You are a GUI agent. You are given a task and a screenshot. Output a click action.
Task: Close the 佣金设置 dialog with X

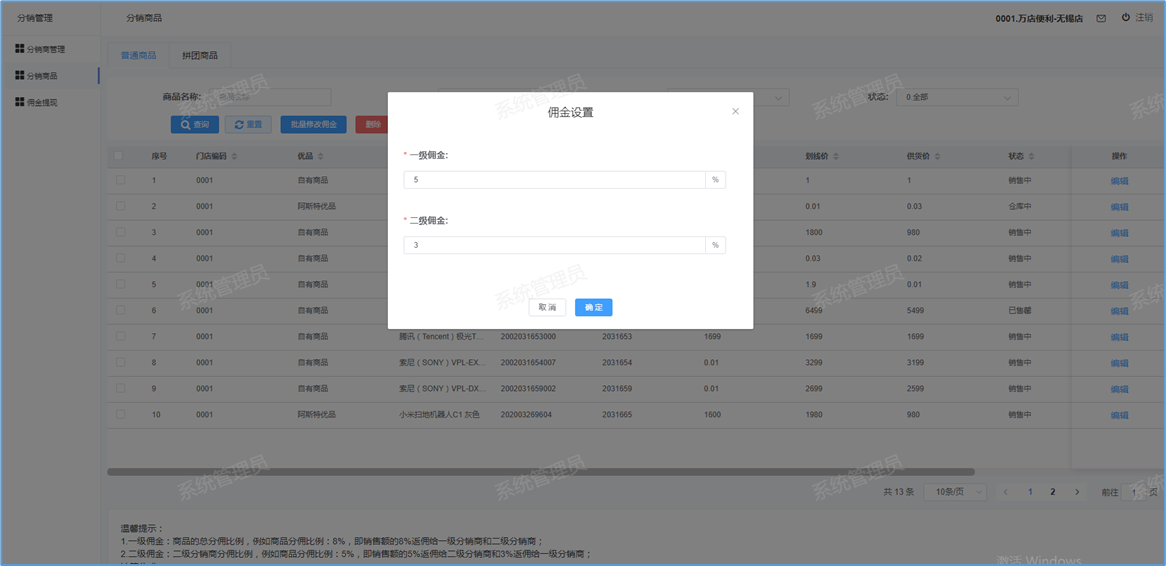coord(735,112)
